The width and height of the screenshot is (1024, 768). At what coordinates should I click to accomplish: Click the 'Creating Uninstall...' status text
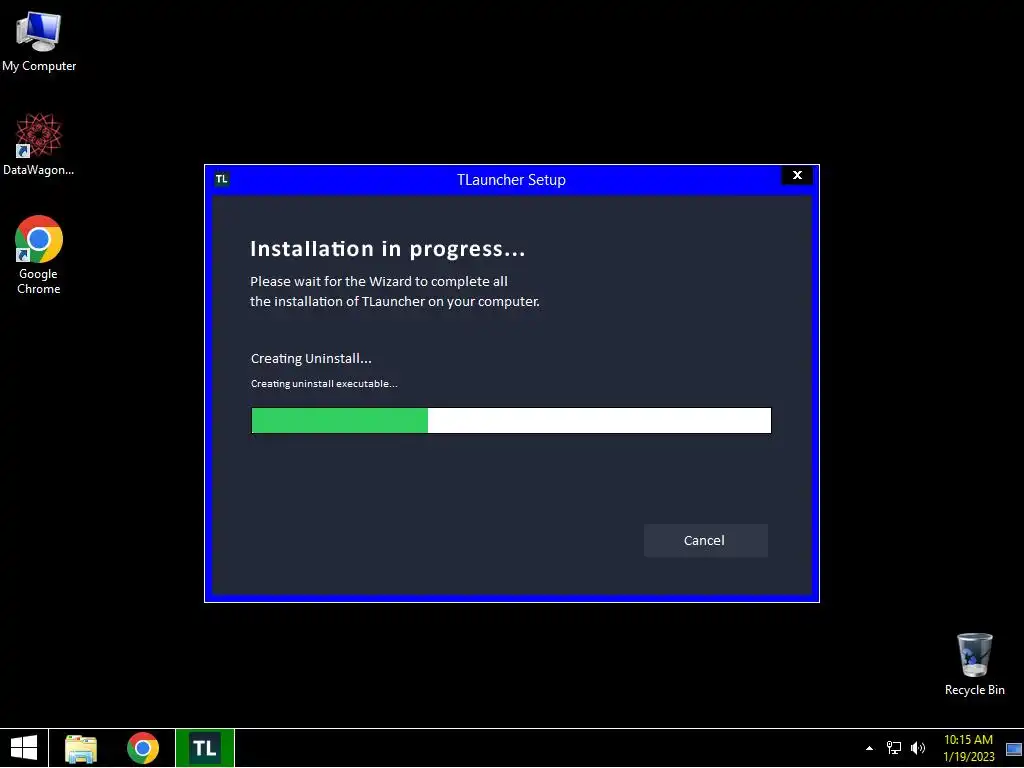[x=312, y=359]
